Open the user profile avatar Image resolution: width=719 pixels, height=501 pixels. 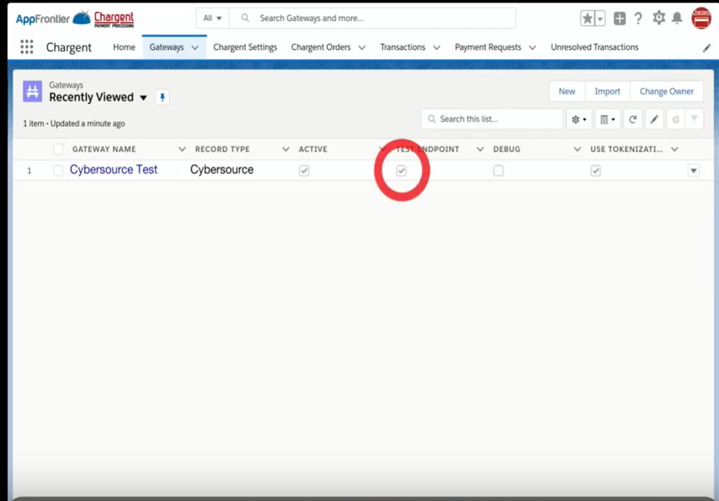pos(701,18)
